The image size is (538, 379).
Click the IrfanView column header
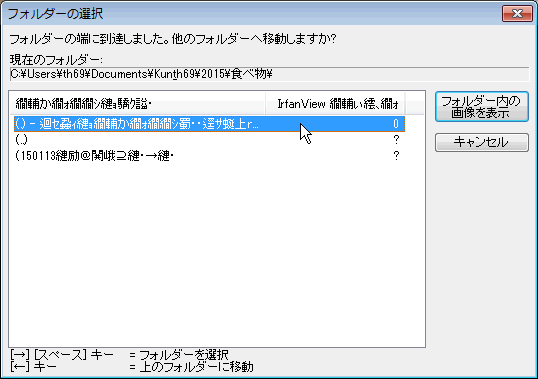tap(335, 104)
